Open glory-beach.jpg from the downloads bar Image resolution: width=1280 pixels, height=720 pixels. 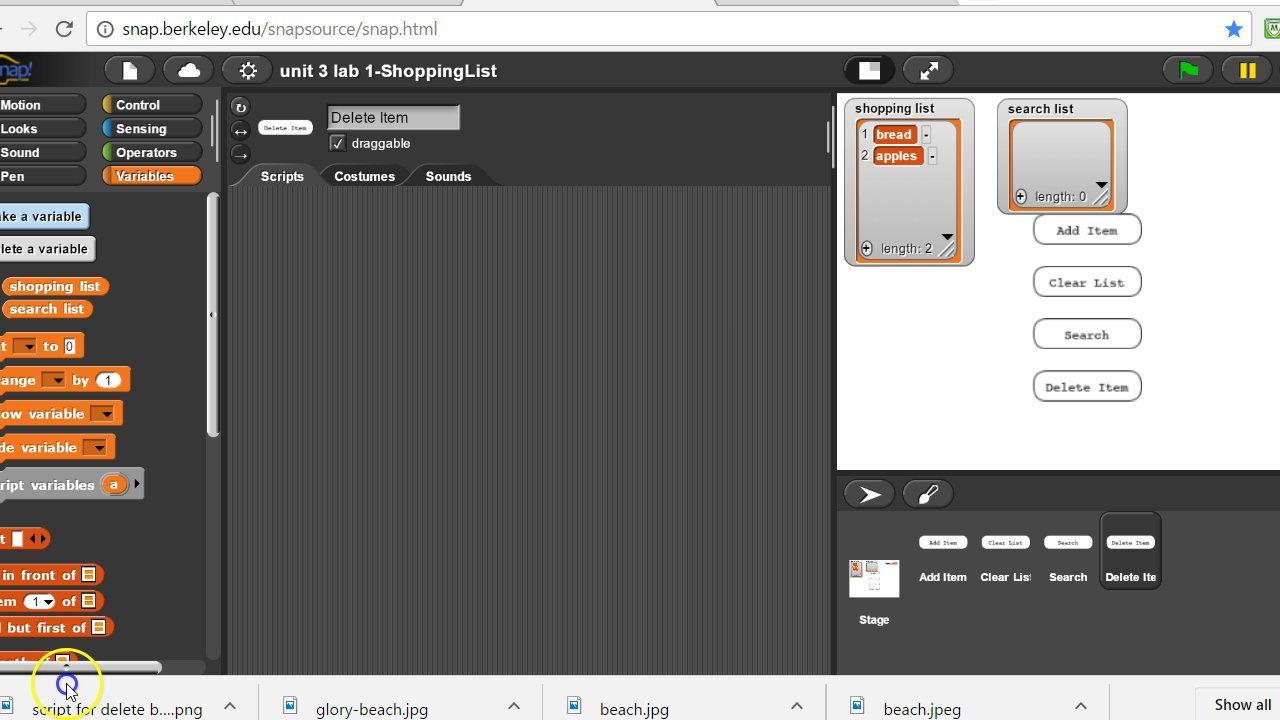(x=372, y=709)
